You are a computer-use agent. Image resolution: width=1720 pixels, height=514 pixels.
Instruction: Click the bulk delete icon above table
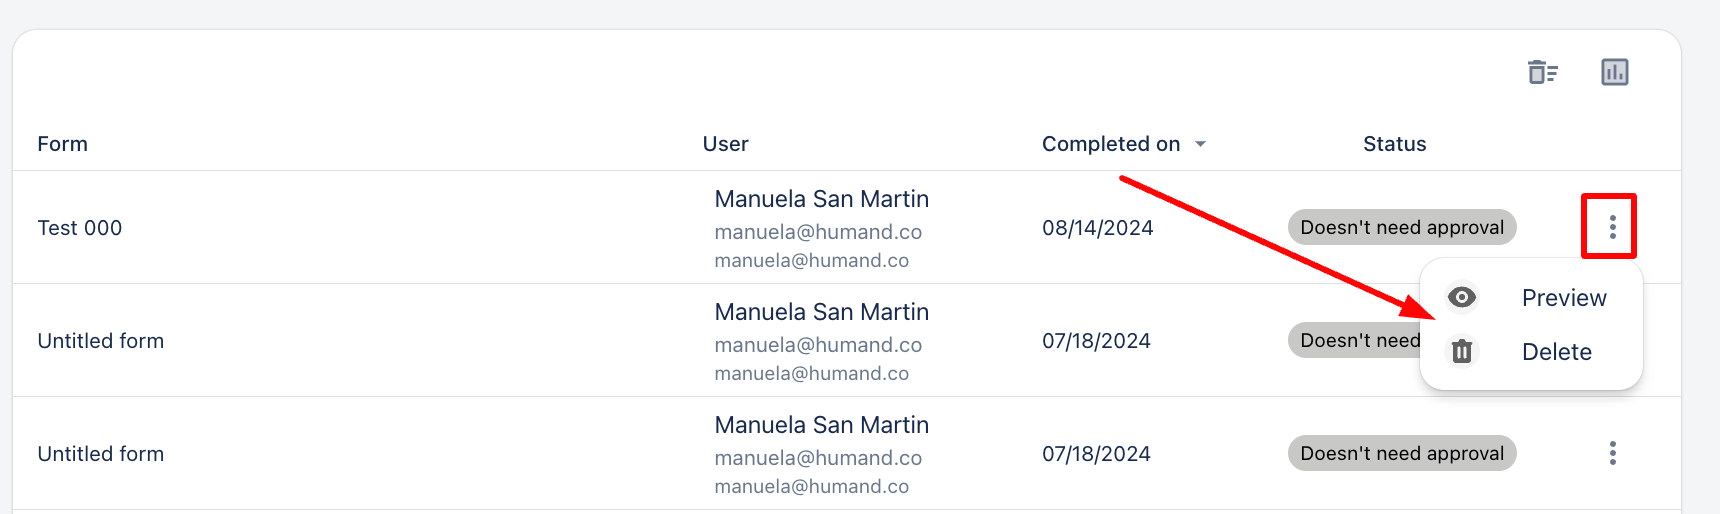1543,72
